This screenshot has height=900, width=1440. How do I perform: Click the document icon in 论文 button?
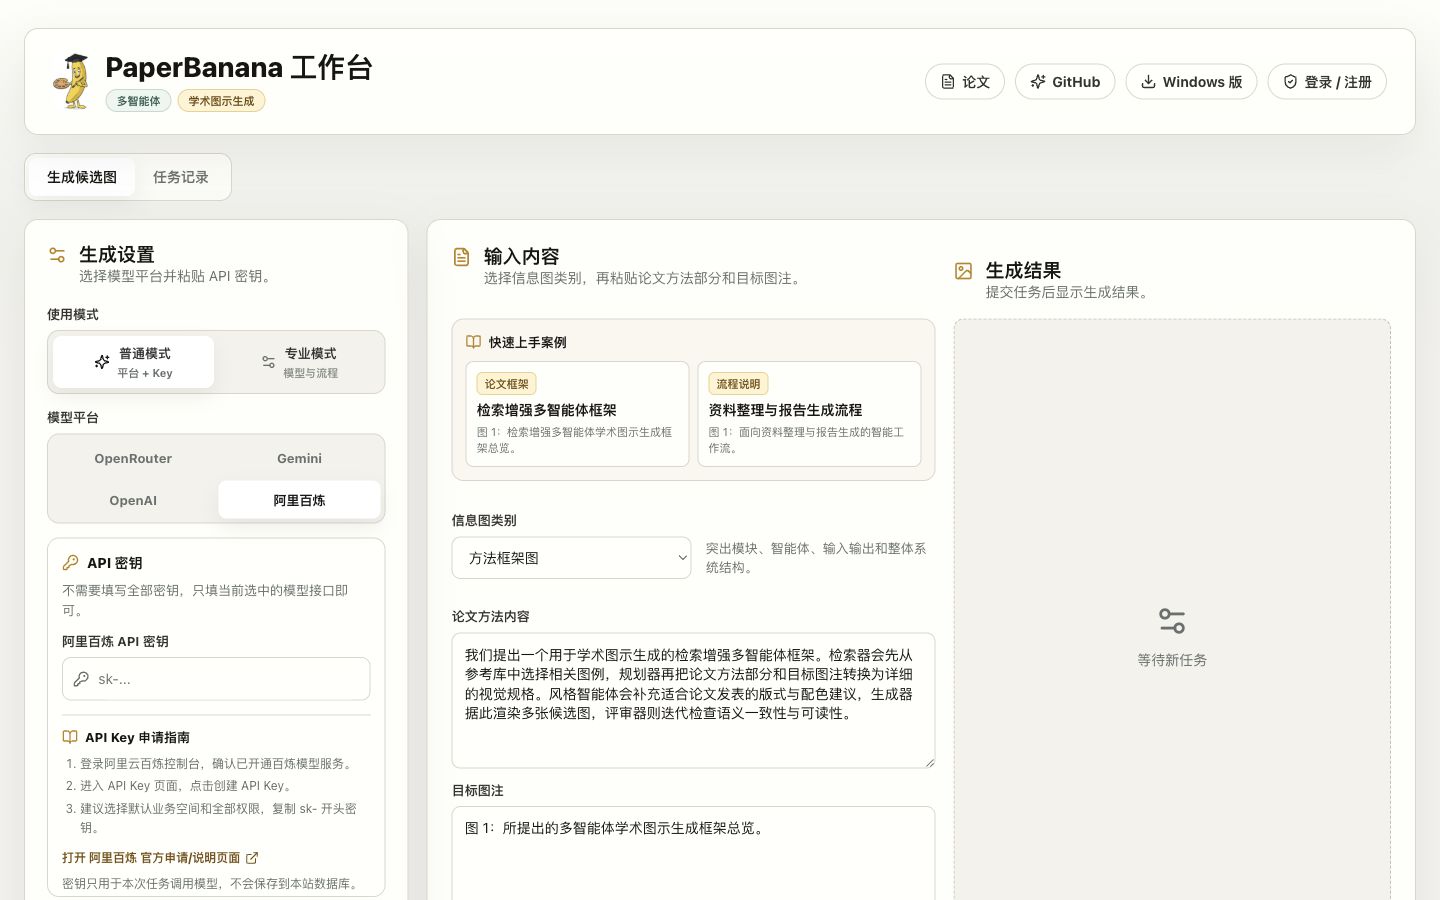948,82
